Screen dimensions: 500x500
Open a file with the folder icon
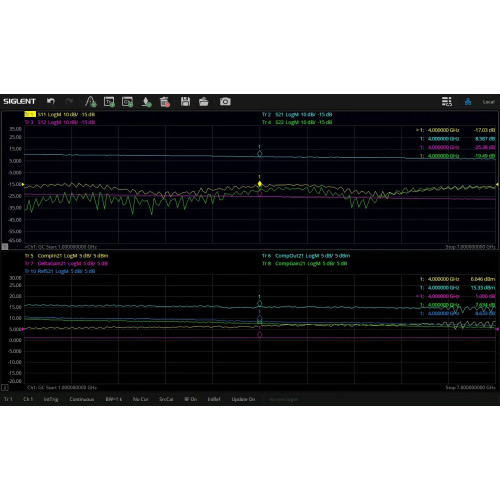tap(204, 101)
